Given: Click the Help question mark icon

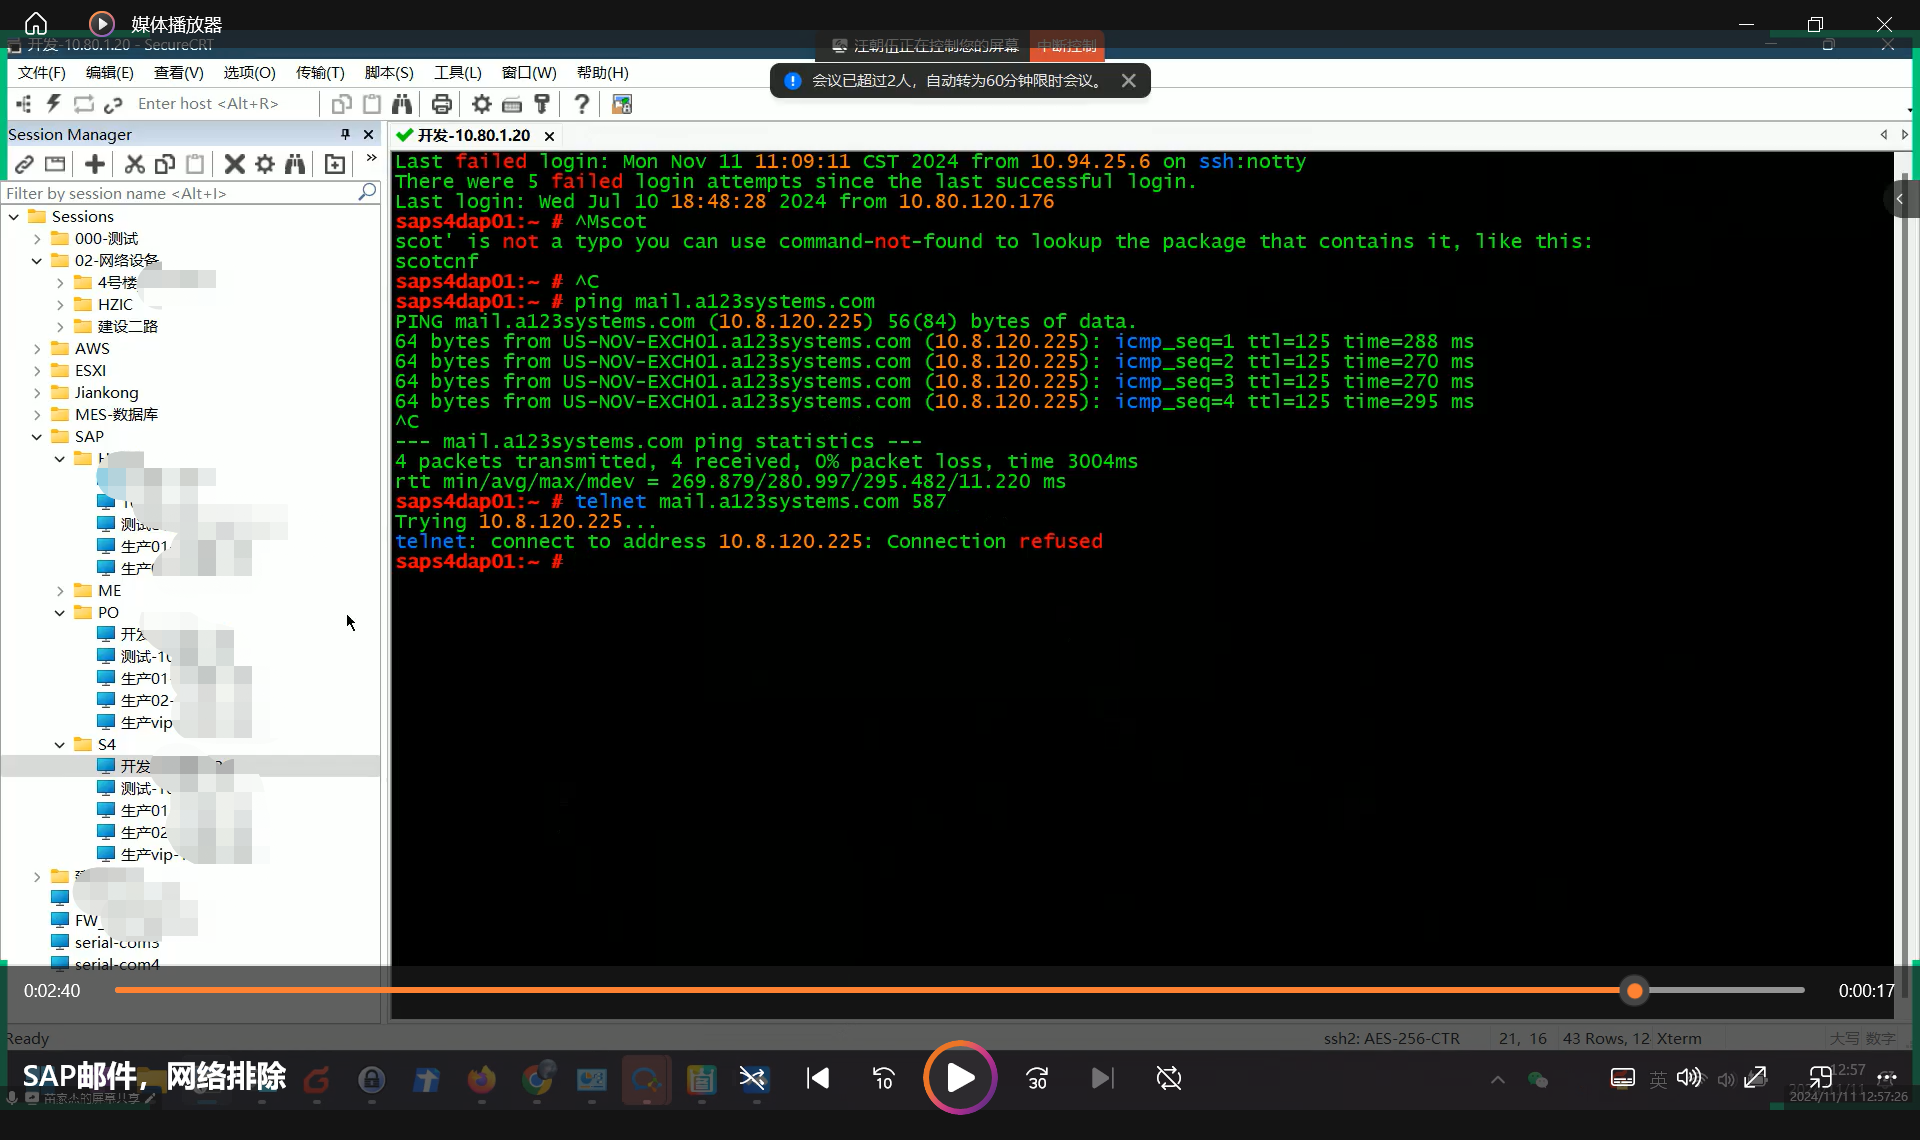Looking at the screenshot, I should click(x=581, y=103).
